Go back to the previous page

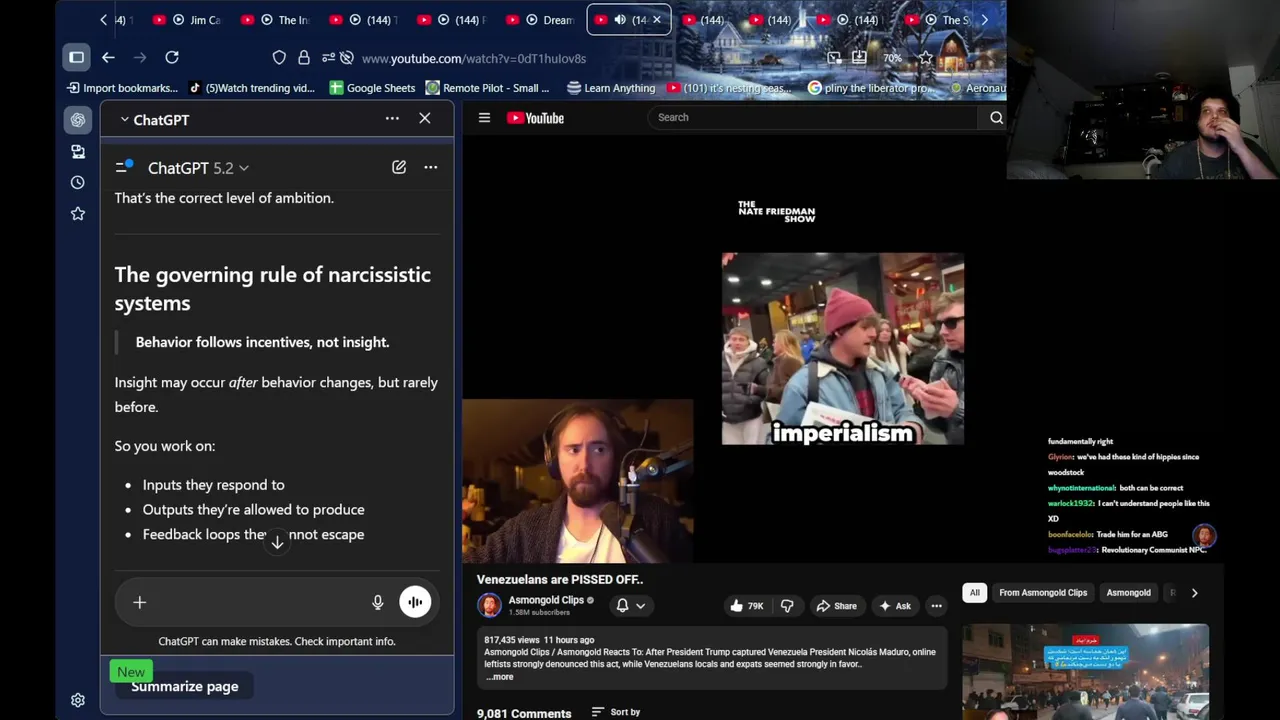tap(108, 58)
